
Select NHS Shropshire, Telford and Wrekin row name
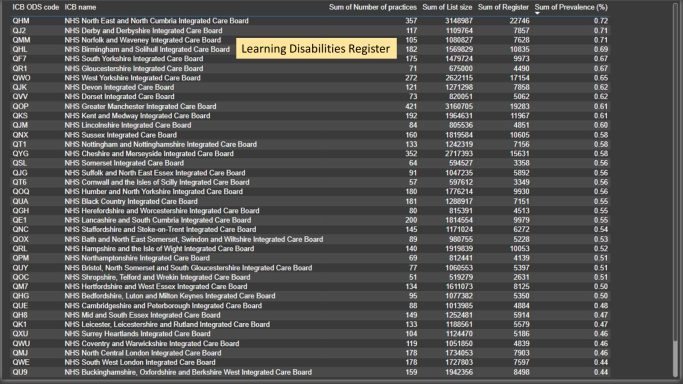[x=158, y=277]
